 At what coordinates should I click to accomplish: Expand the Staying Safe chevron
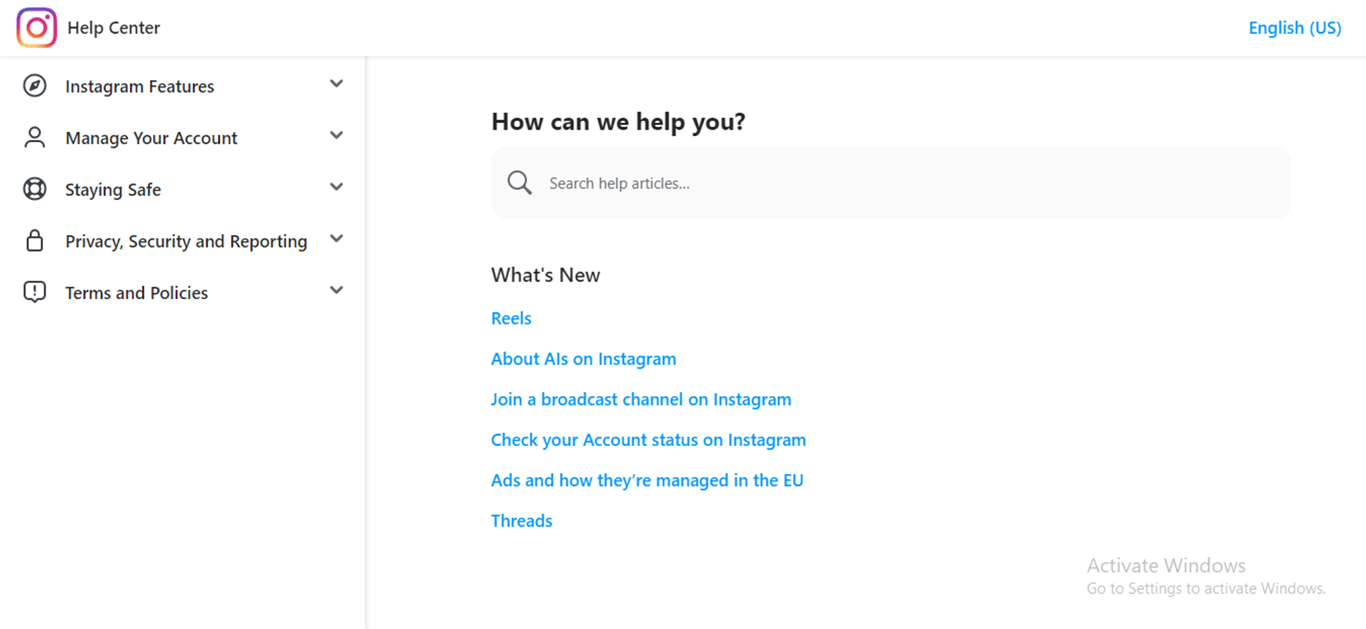click(336, 188)
